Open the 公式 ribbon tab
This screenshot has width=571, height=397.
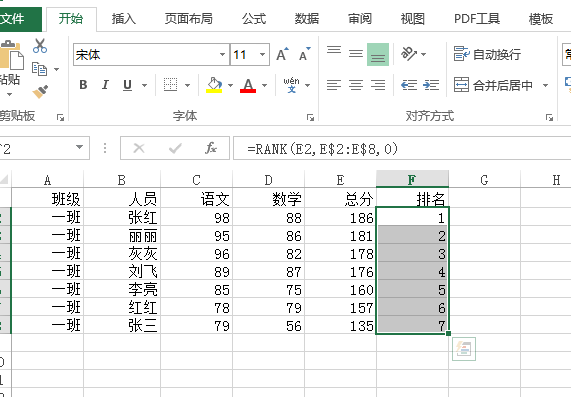(254, 19)
